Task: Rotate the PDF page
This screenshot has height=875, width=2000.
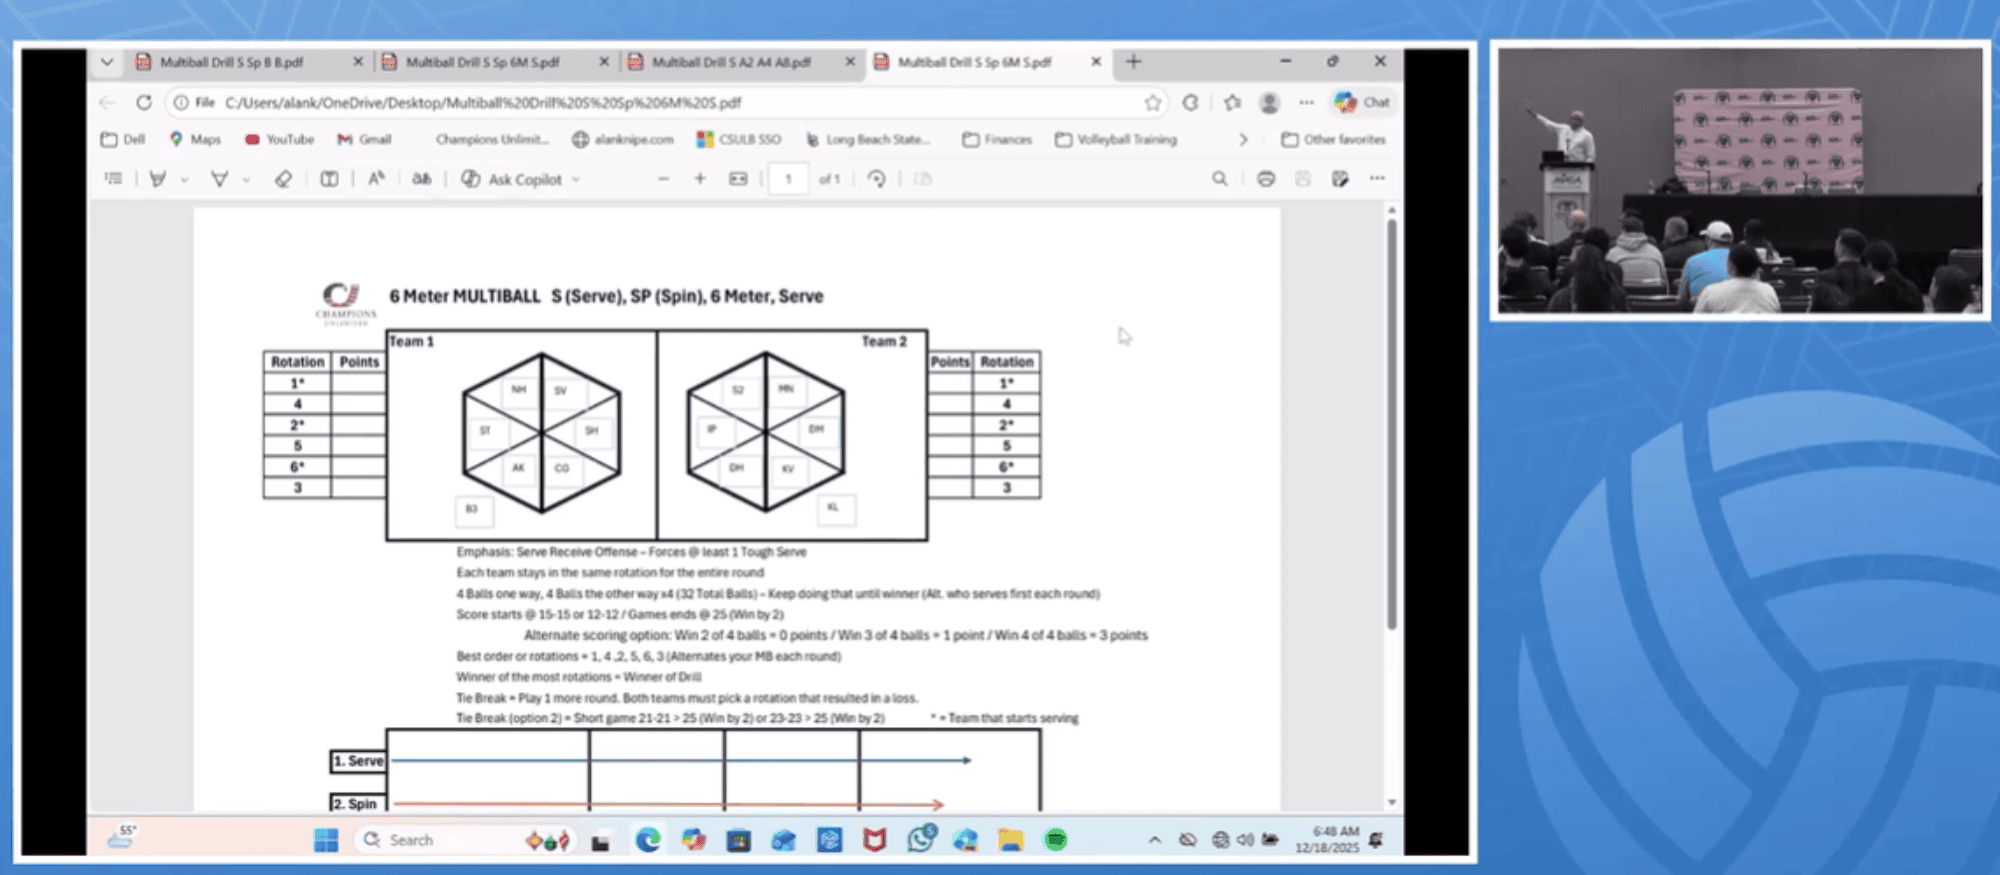Action: [x=877, y=179]
